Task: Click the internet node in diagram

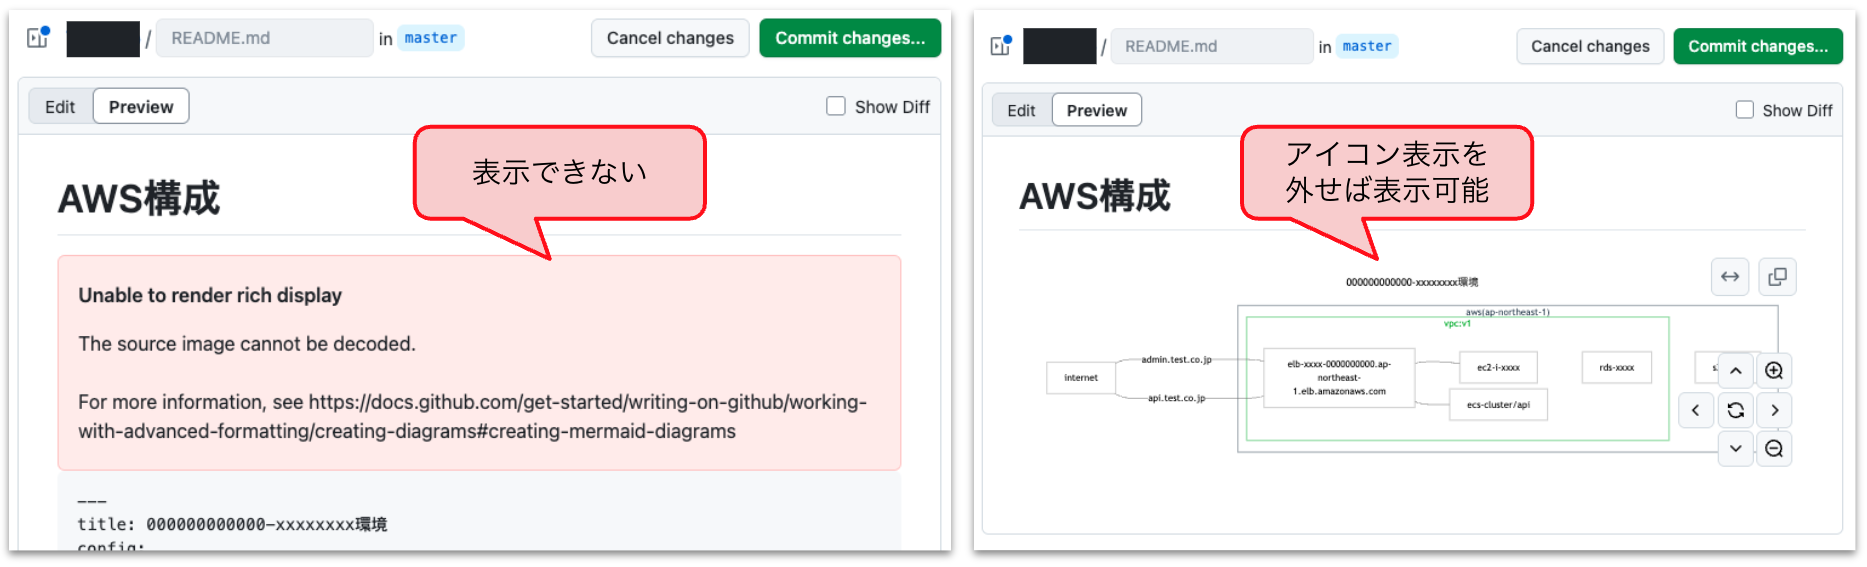Action: tap(1081, 378)
